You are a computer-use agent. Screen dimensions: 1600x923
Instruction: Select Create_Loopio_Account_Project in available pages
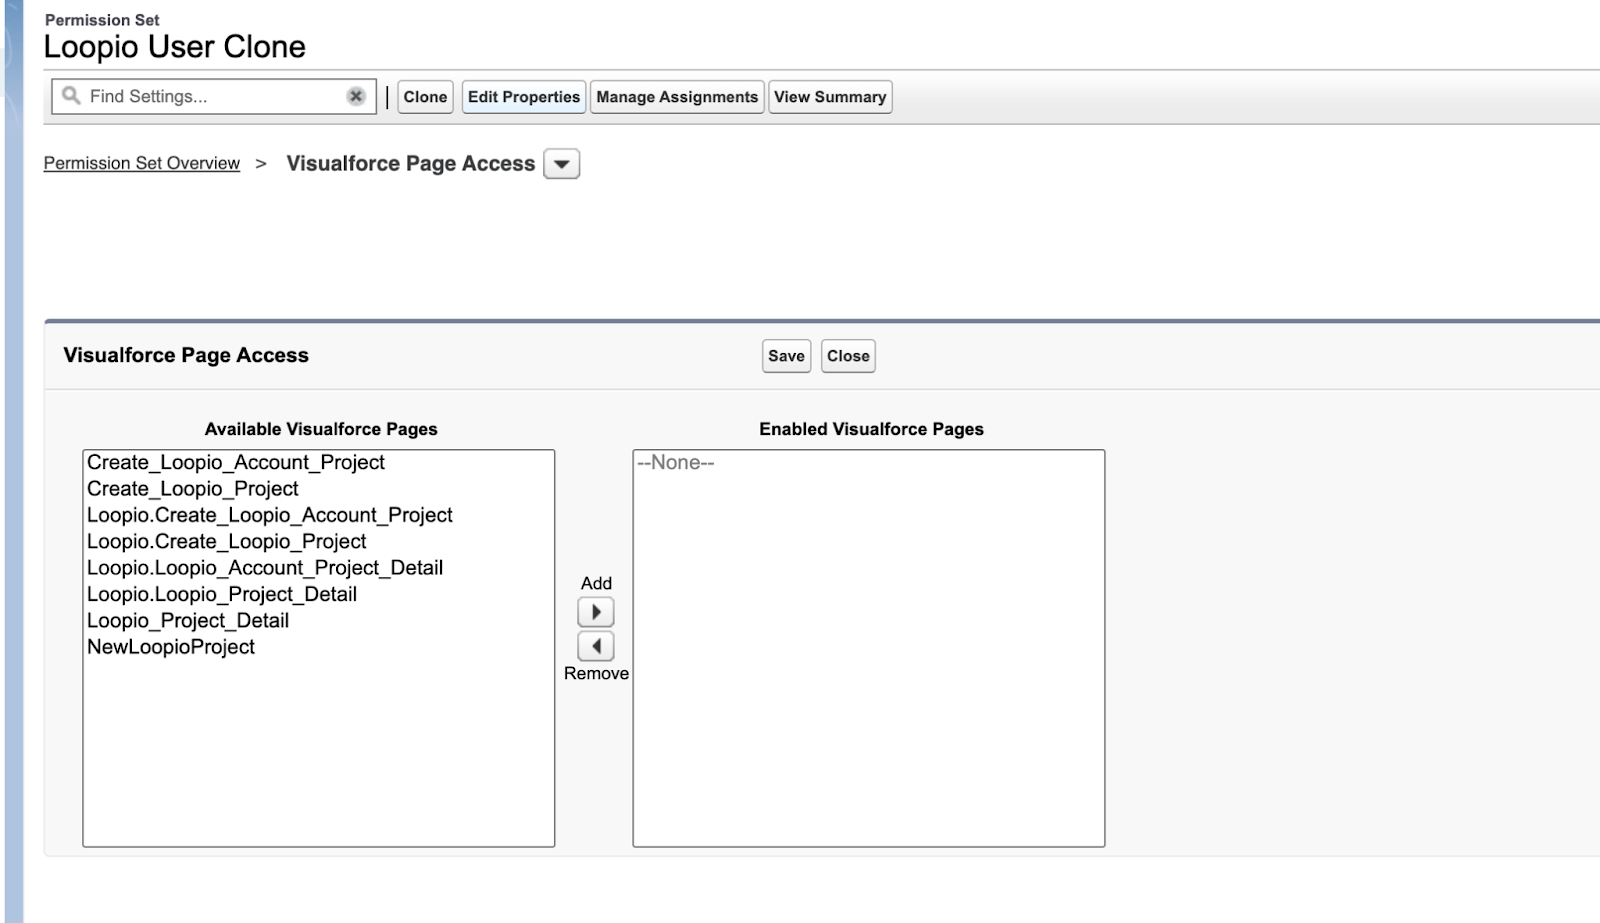tap(236, 462)
